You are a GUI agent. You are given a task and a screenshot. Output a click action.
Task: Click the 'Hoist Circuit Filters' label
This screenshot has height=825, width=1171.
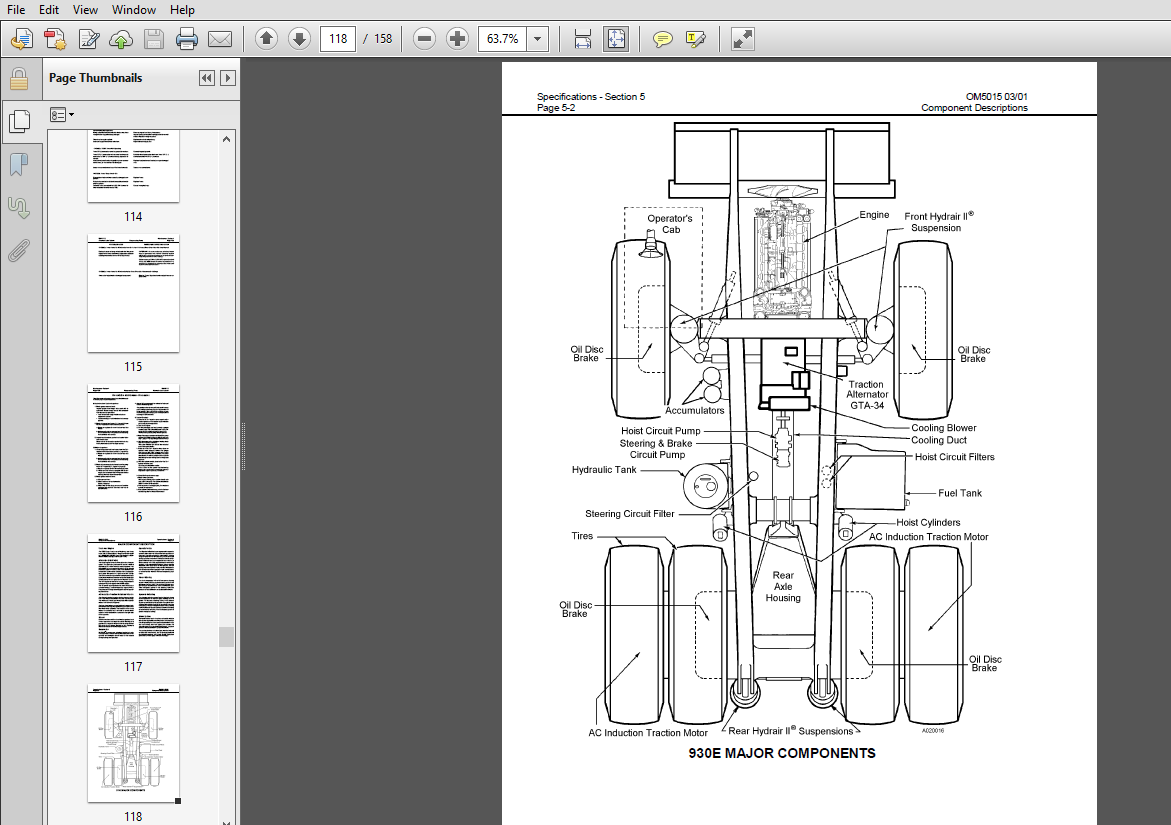(954, 457)
